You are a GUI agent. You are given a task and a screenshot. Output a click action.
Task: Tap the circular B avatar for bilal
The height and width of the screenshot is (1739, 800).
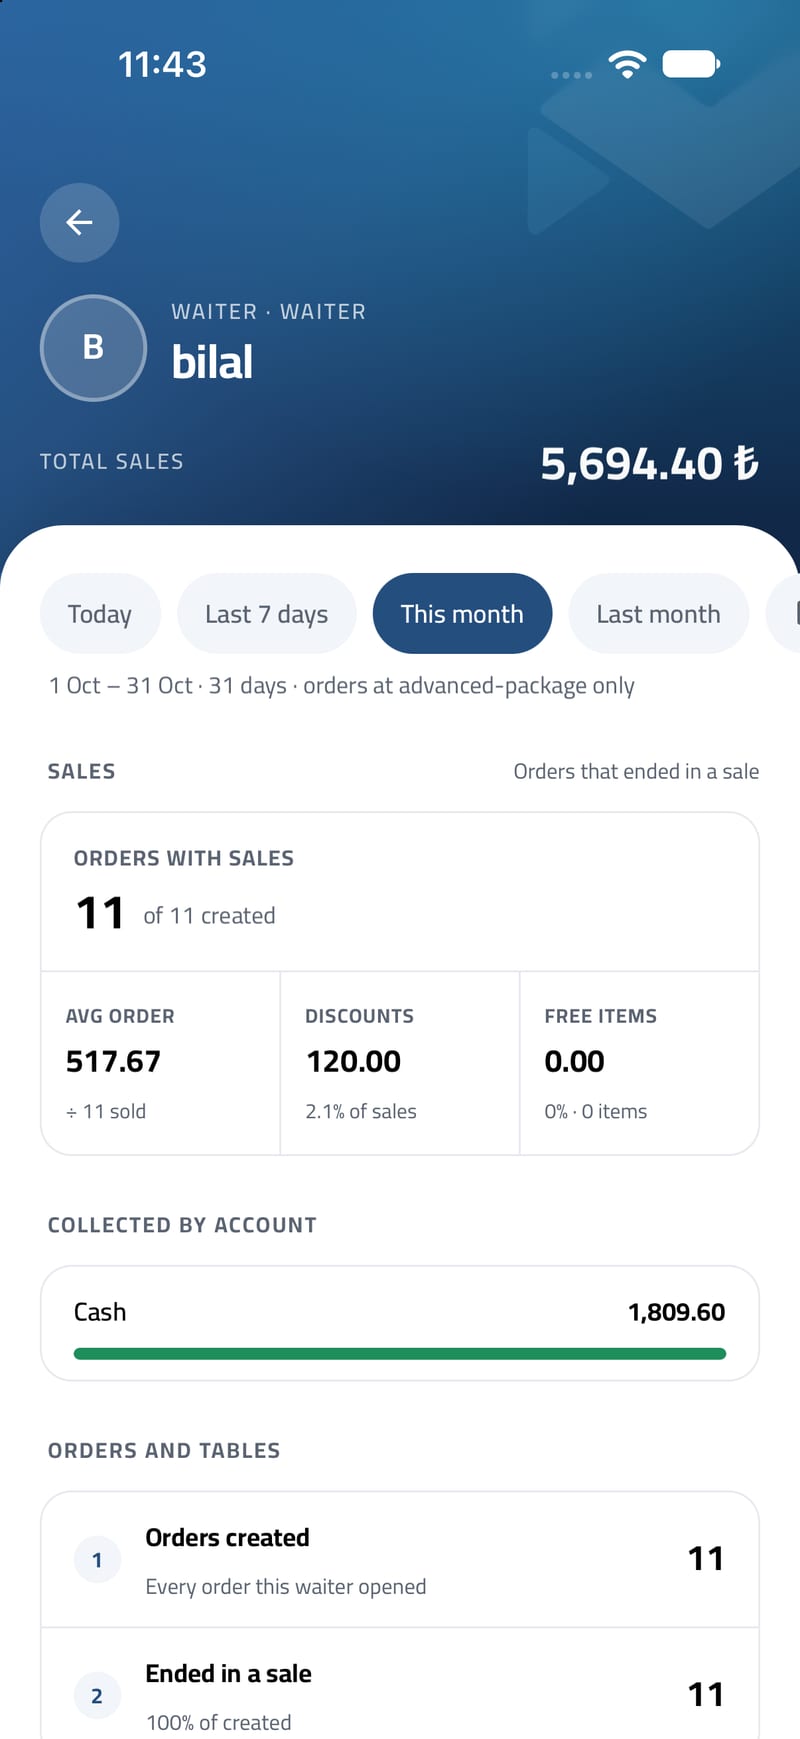pos(93,348)
